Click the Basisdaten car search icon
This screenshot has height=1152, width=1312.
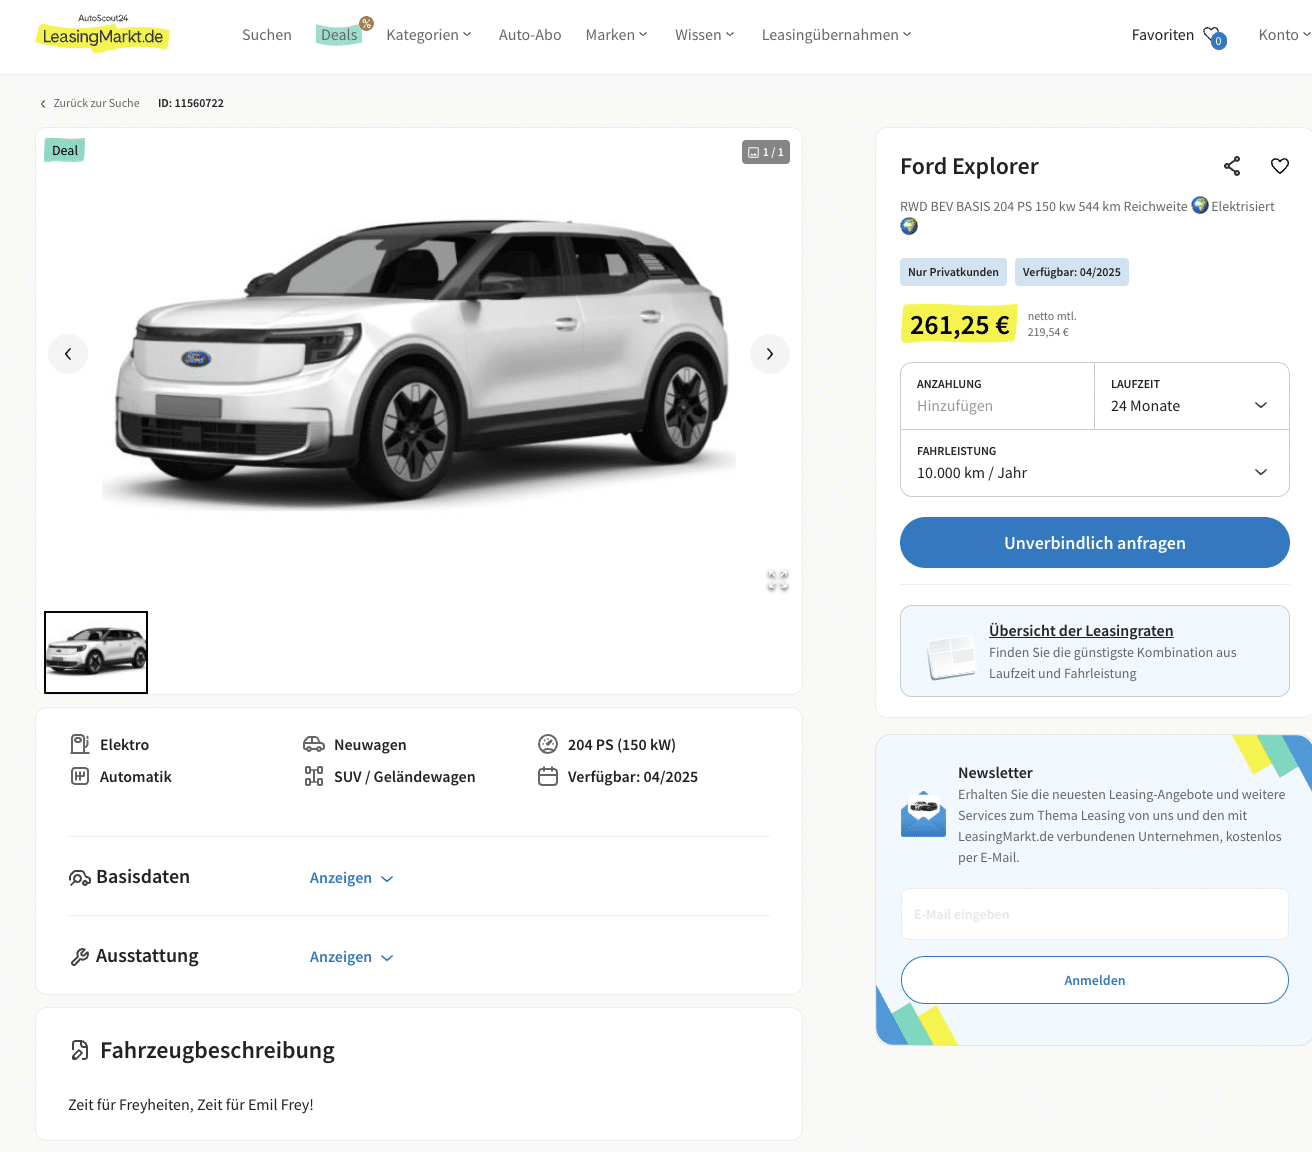tap(80, 878)
